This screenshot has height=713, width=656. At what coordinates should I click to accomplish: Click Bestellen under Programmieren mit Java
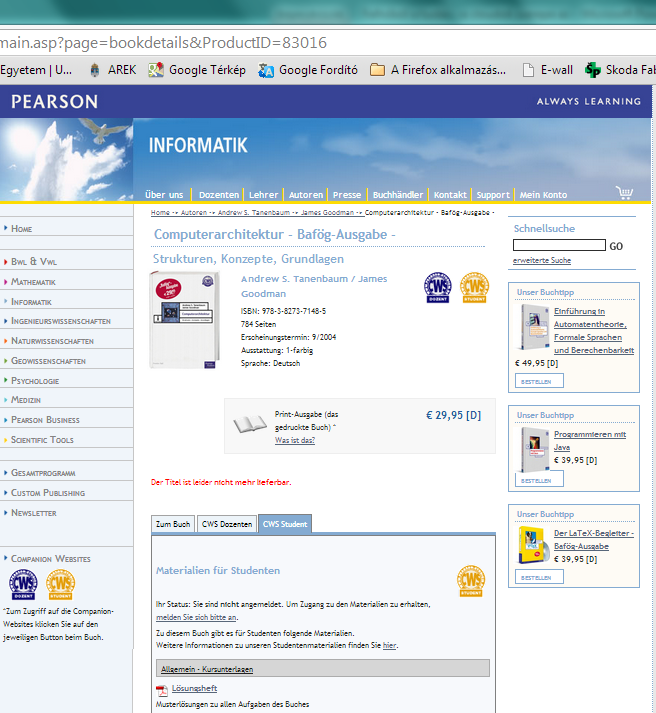[x=539, y=479]
